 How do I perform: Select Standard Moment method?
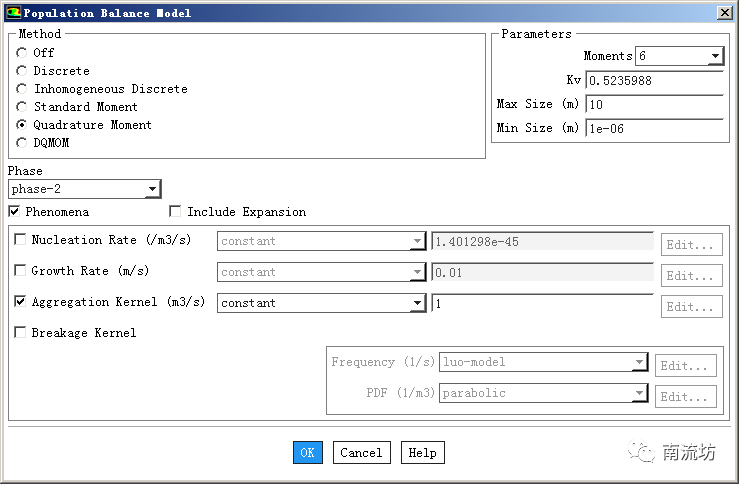click(22, 107)
